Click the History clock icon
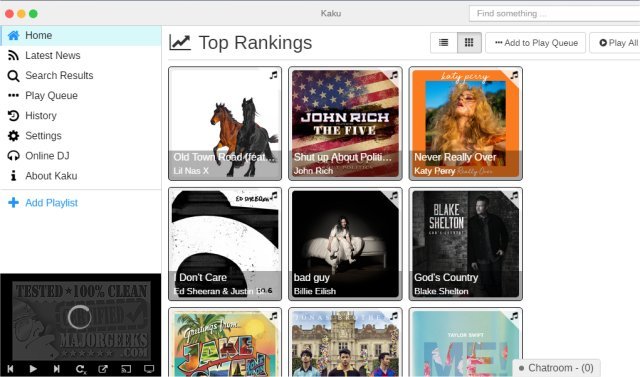The height and width of the screenshot is (377, 640). pyautogui.click(x=13, y=116)
